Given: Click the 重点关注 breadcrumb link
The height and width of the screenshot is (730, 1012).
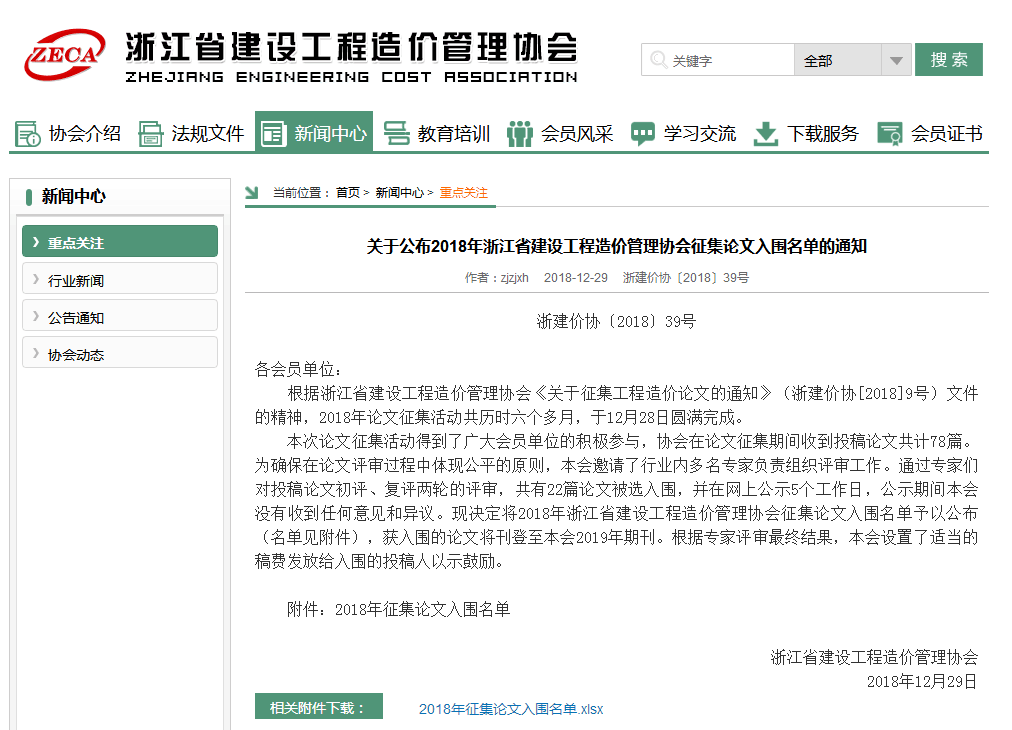Looking at the screenshot, I should [x=463, y=192].
